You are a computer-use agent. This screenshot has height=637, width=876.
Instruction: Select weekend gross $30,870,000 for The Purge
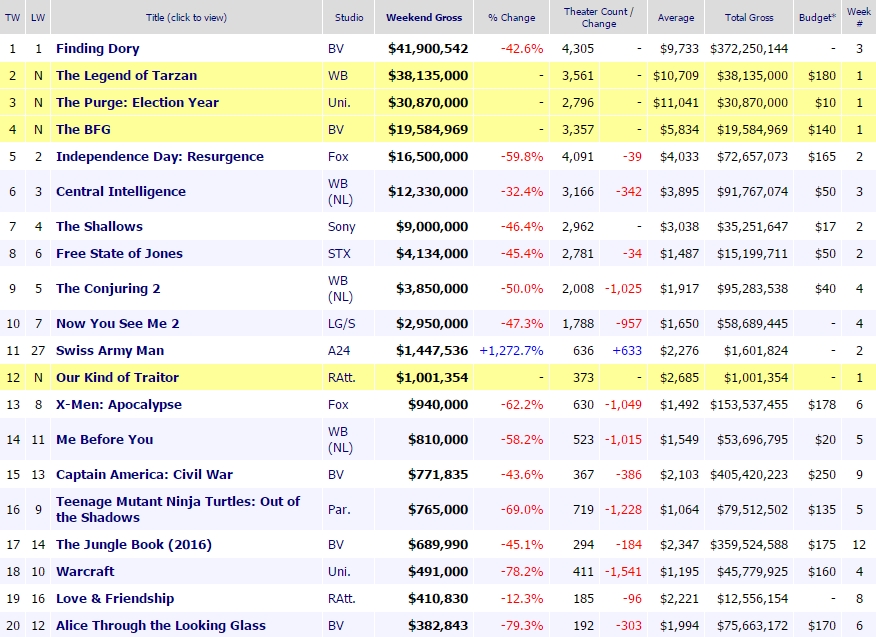pos(428,102)
